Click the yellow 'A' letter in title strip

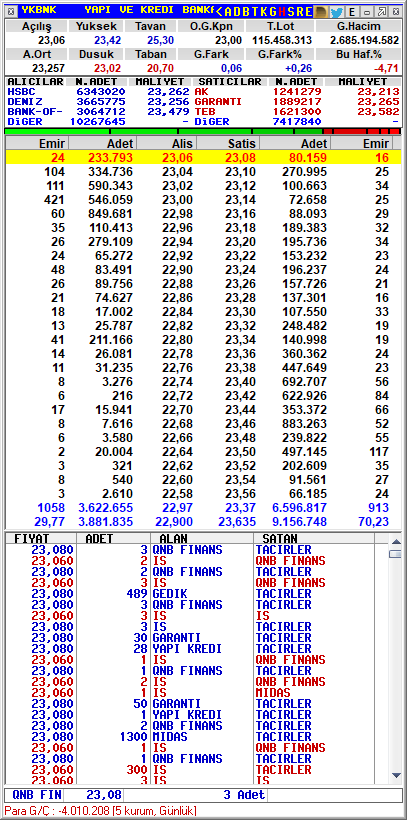[x=228, y=12]
